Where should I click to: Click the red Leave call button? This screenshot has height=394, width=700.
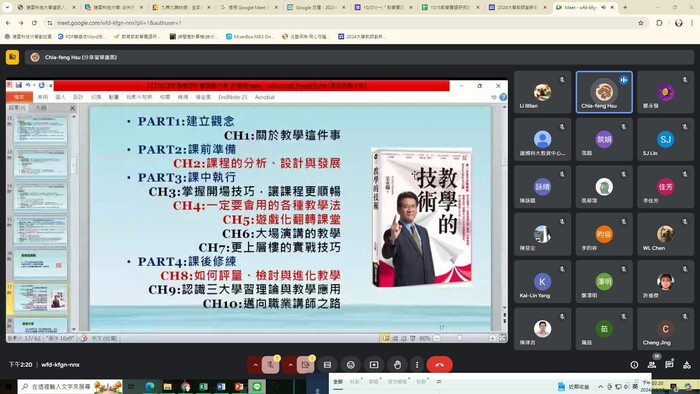(440, 365)
